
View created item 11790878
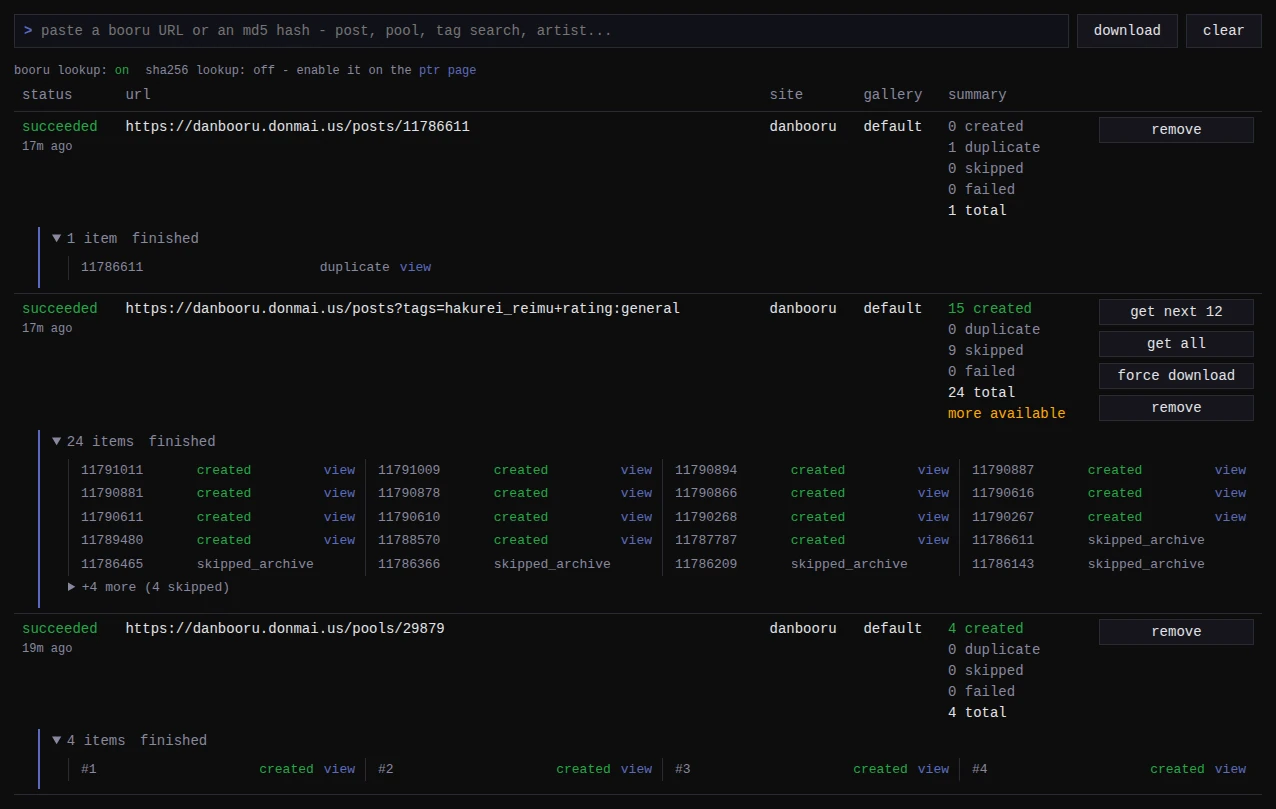pos(636,493)
